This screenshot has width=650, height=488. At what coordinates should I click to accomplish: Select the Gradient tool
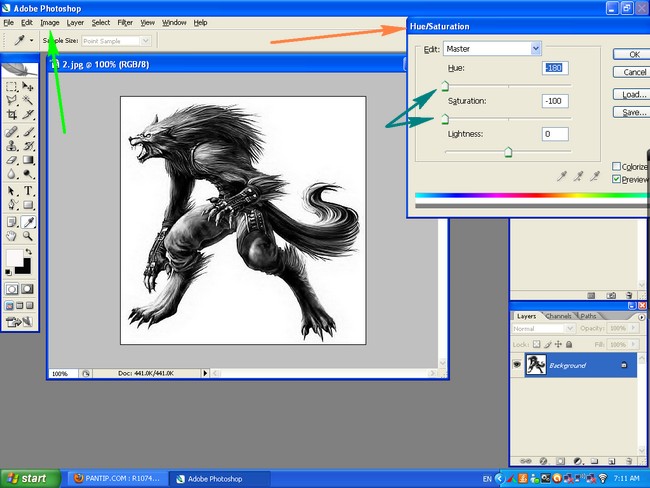click(28, 160)
